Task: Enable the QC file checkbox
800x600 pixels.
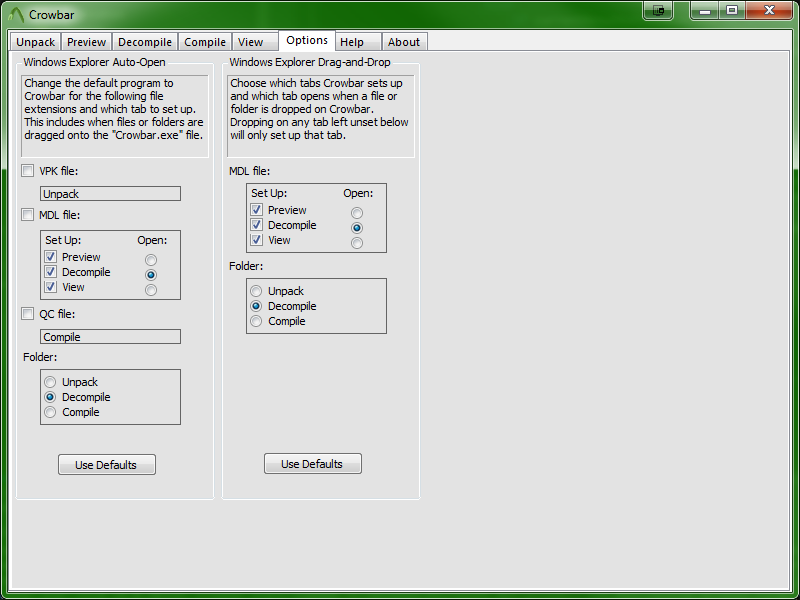Action: coord(28,313)
